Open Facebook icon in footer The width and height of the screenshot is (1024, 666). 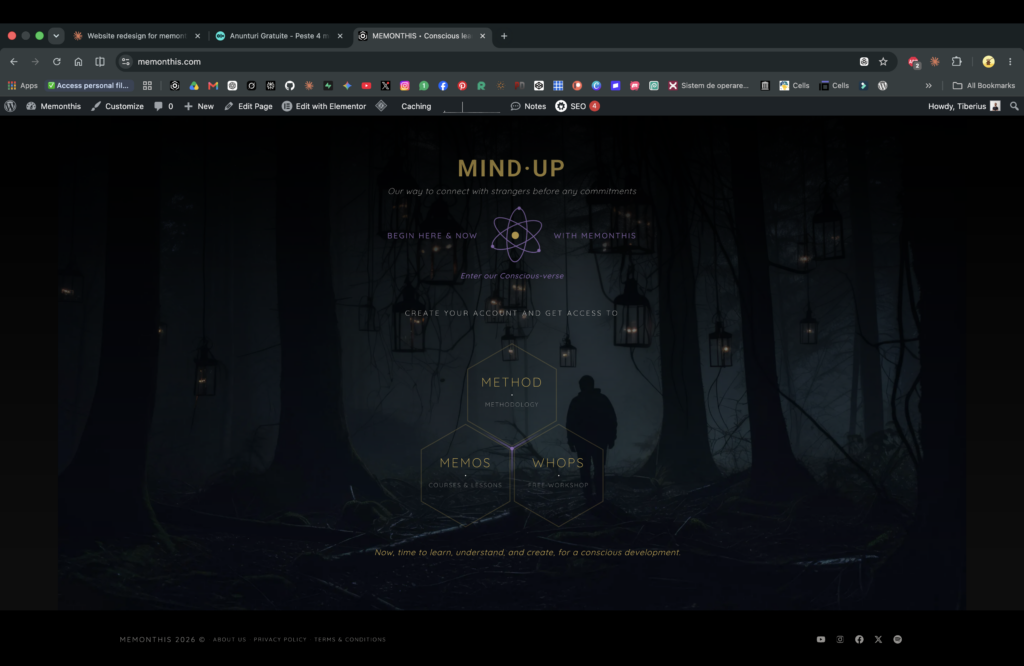coord(859,639)
